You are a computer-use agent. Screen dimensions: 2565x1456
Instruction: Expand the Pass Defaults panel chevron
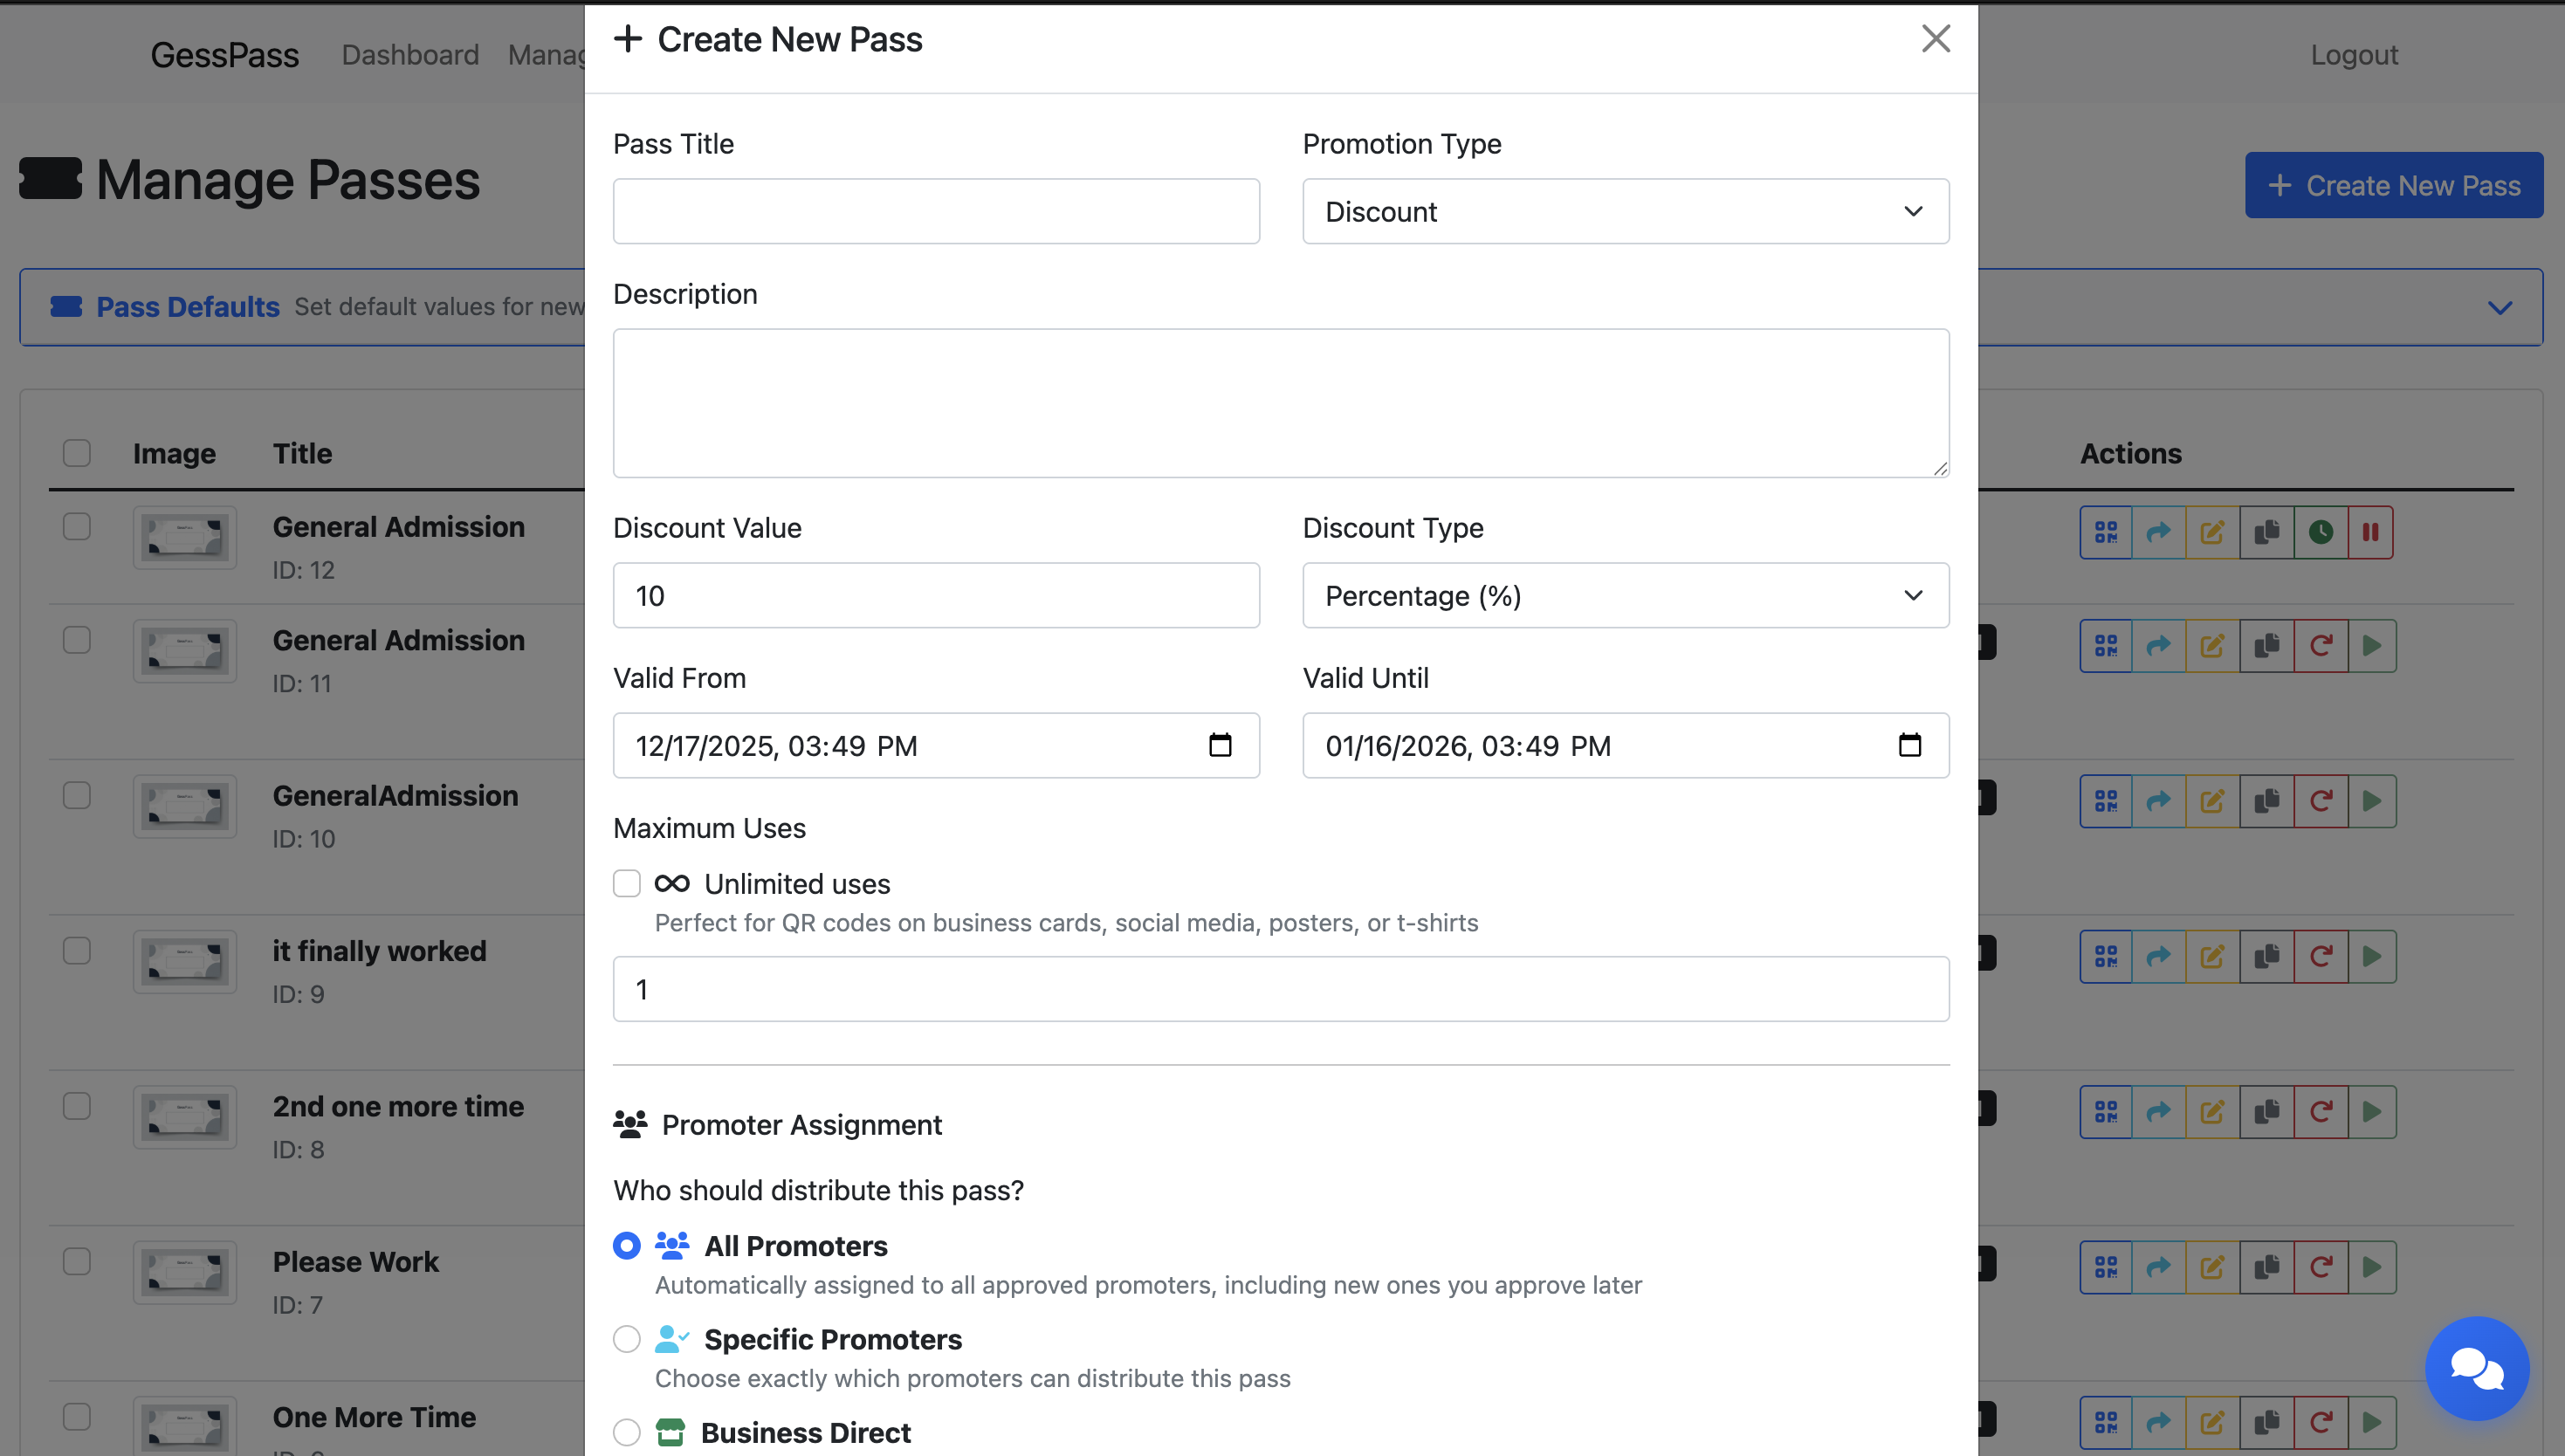coord(2499,307)
